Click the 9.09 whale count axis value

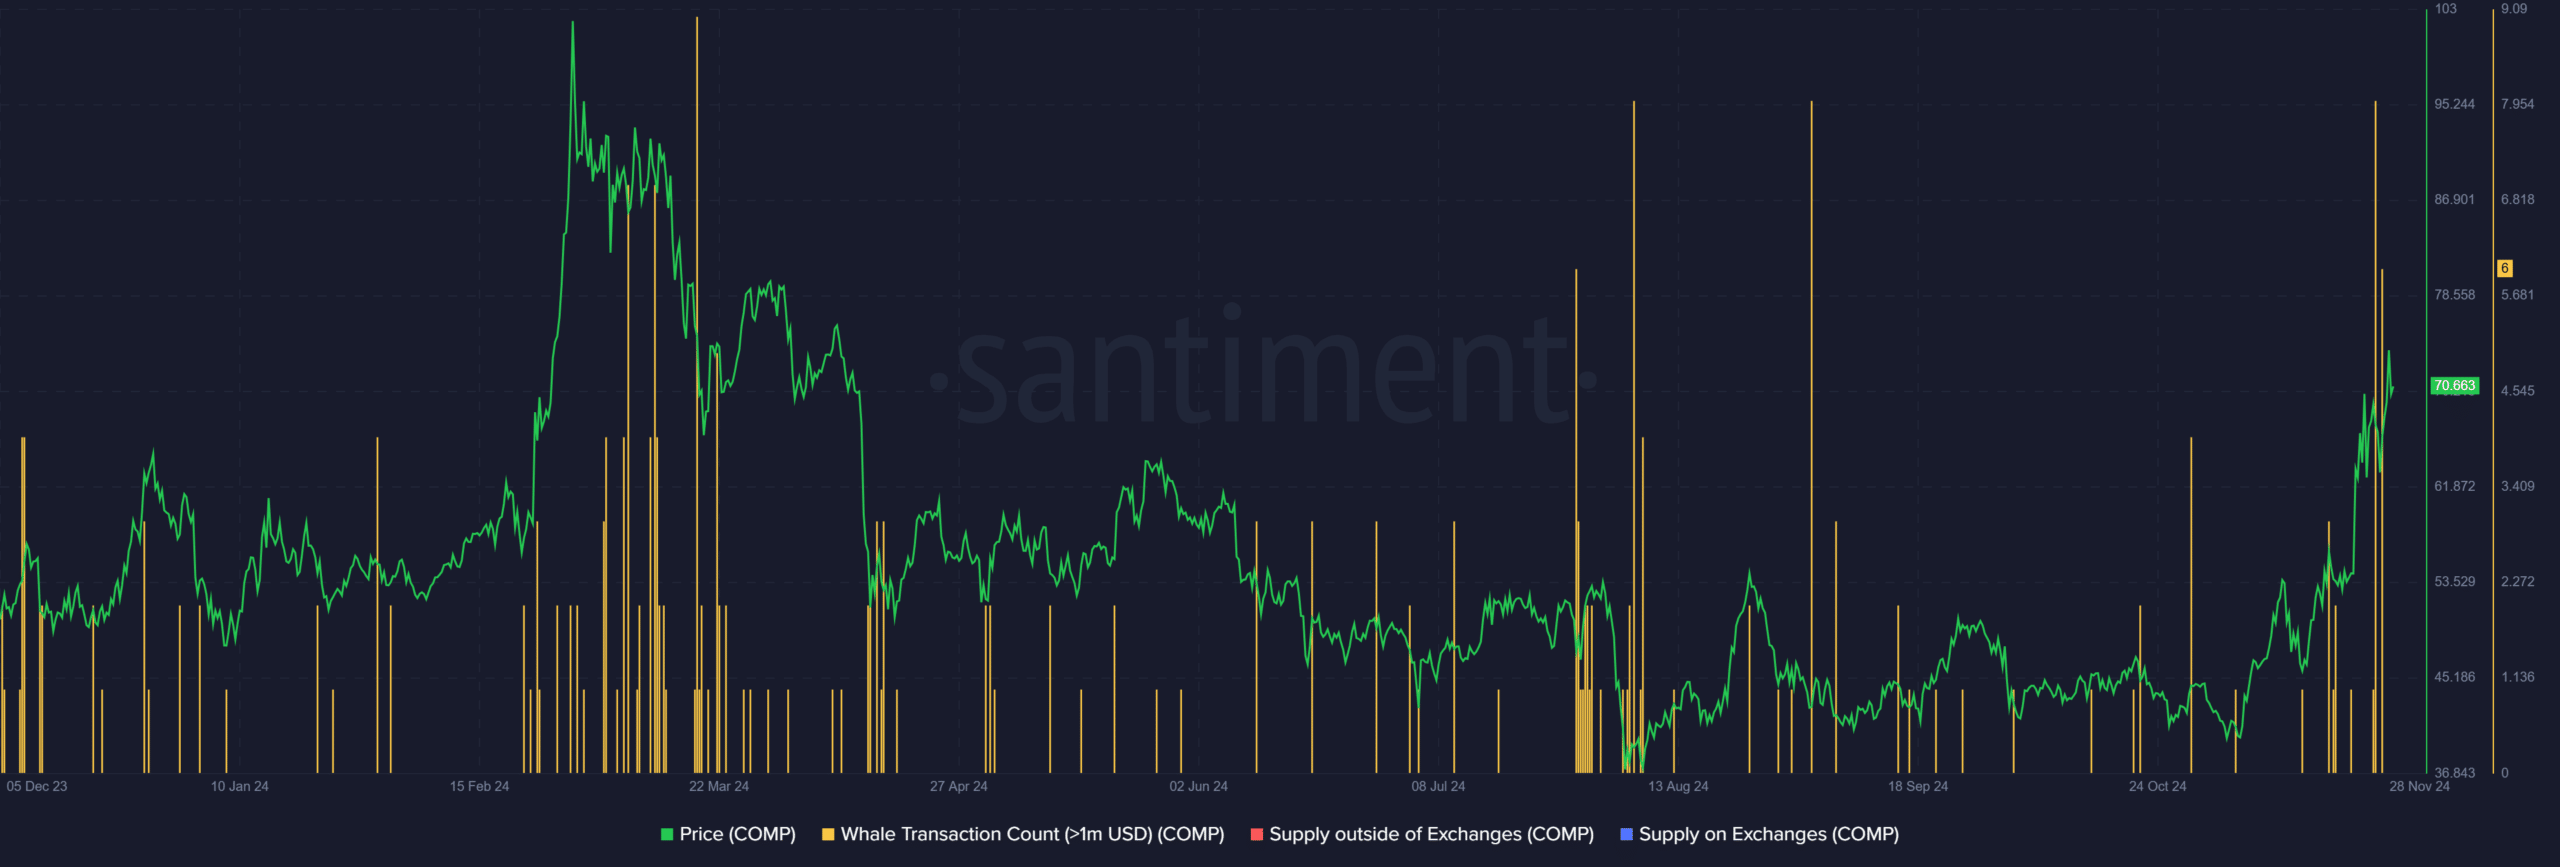pyautogui.click(x=2514, y=9)
